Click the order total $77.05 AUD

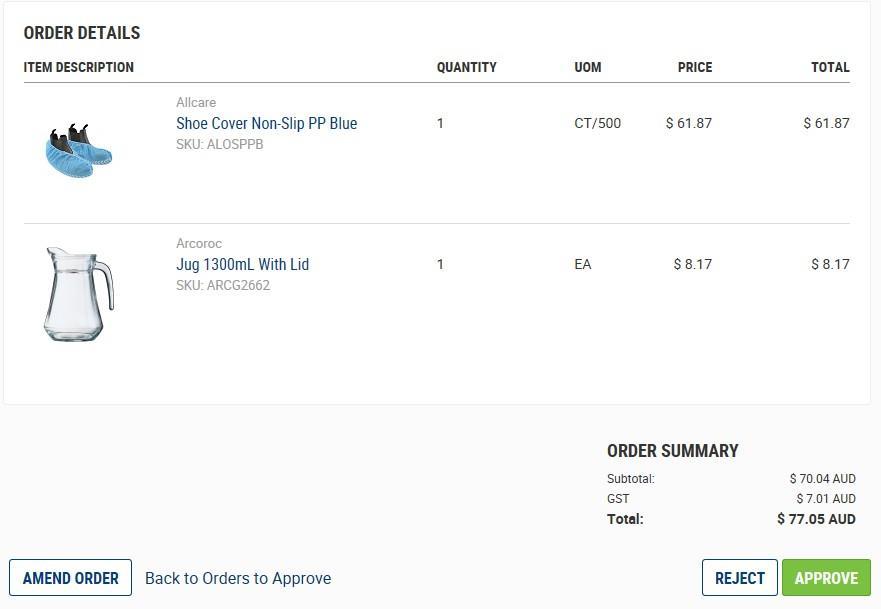(x=816, y=519)
